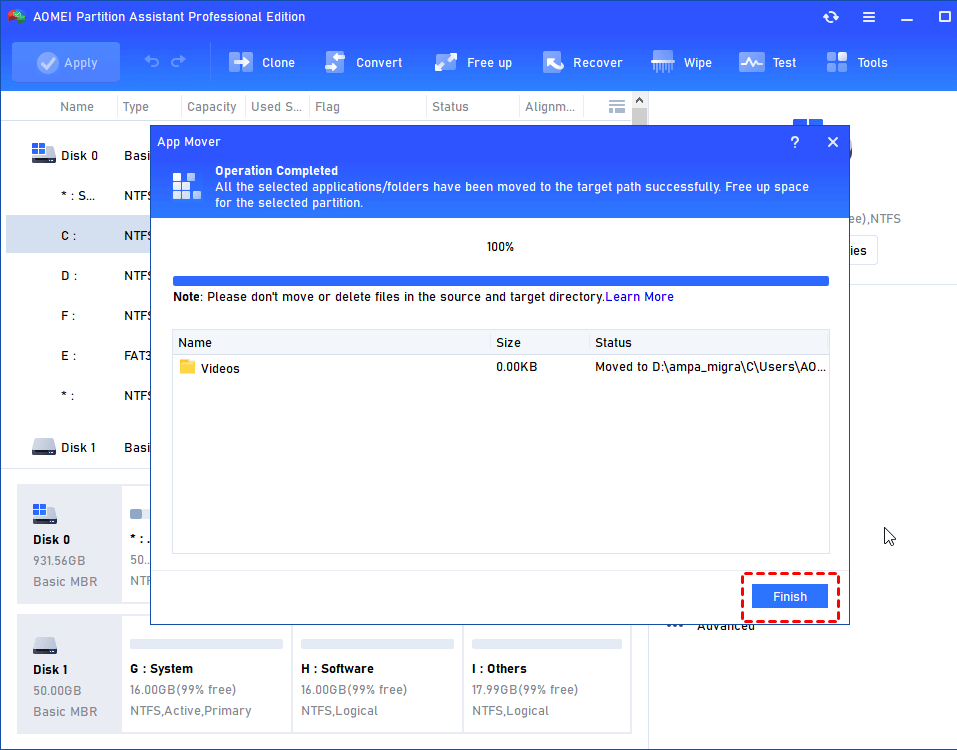Click the Disk 0 icon in list
Screen dimensions: 957x750
[43, 153]
